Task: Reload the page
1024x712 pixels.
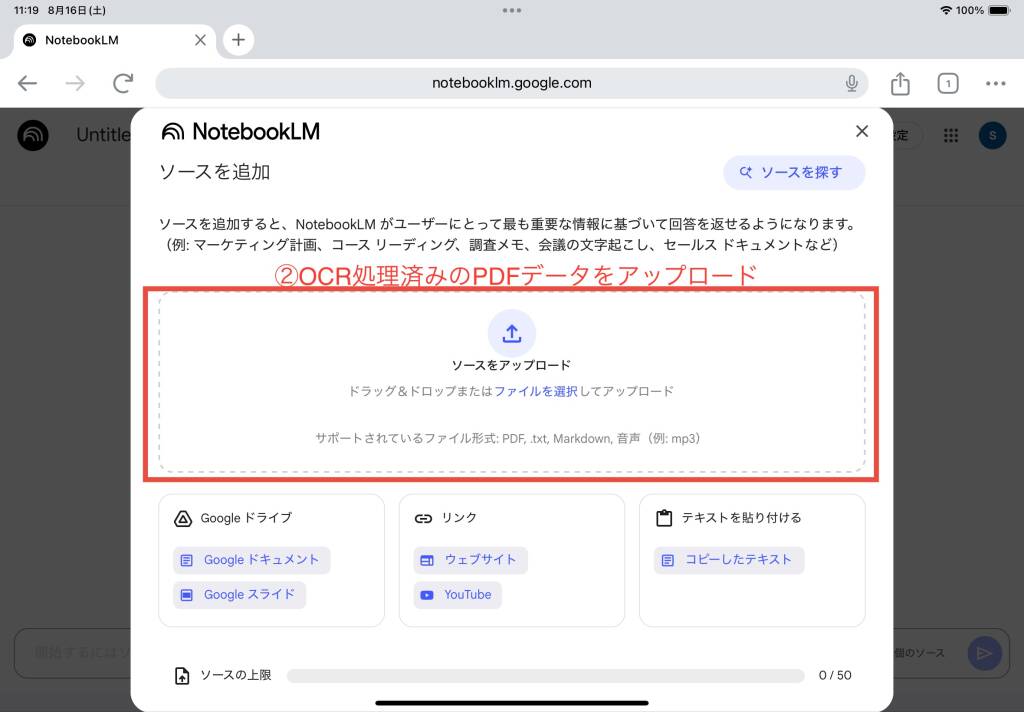Action: coord(123,83)
